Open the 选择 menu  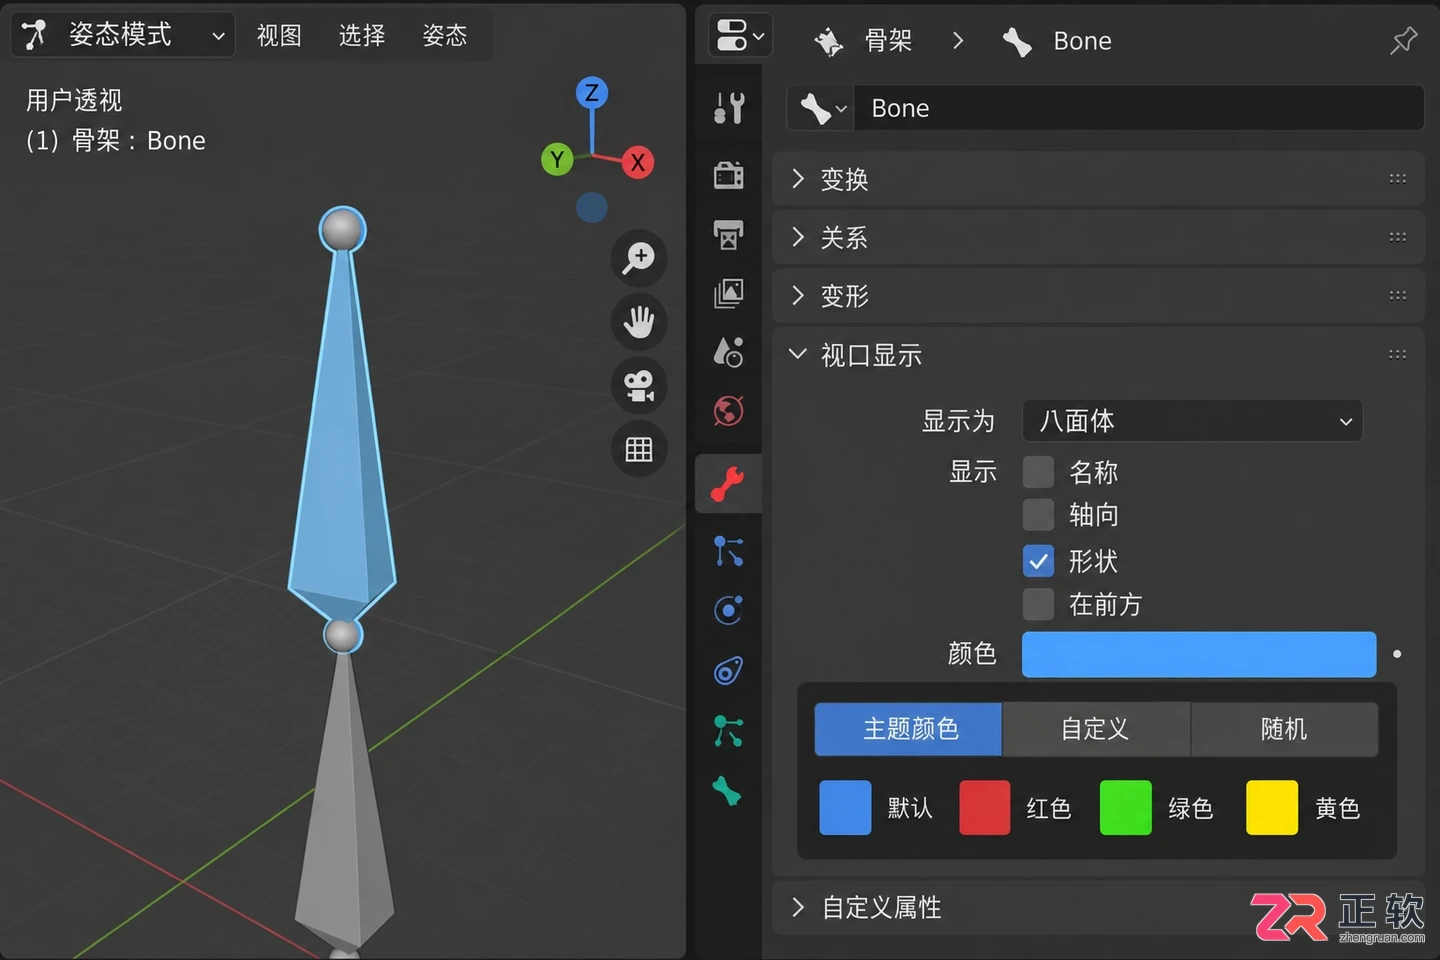[x=362, y=36]
